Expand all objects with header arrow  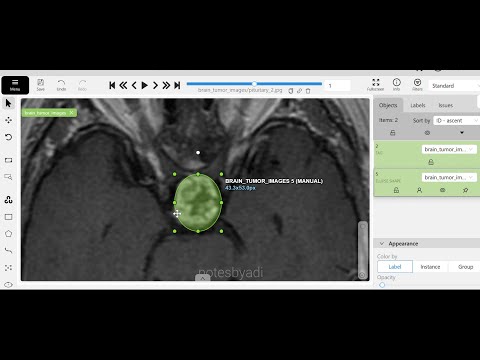pos(462,133)
